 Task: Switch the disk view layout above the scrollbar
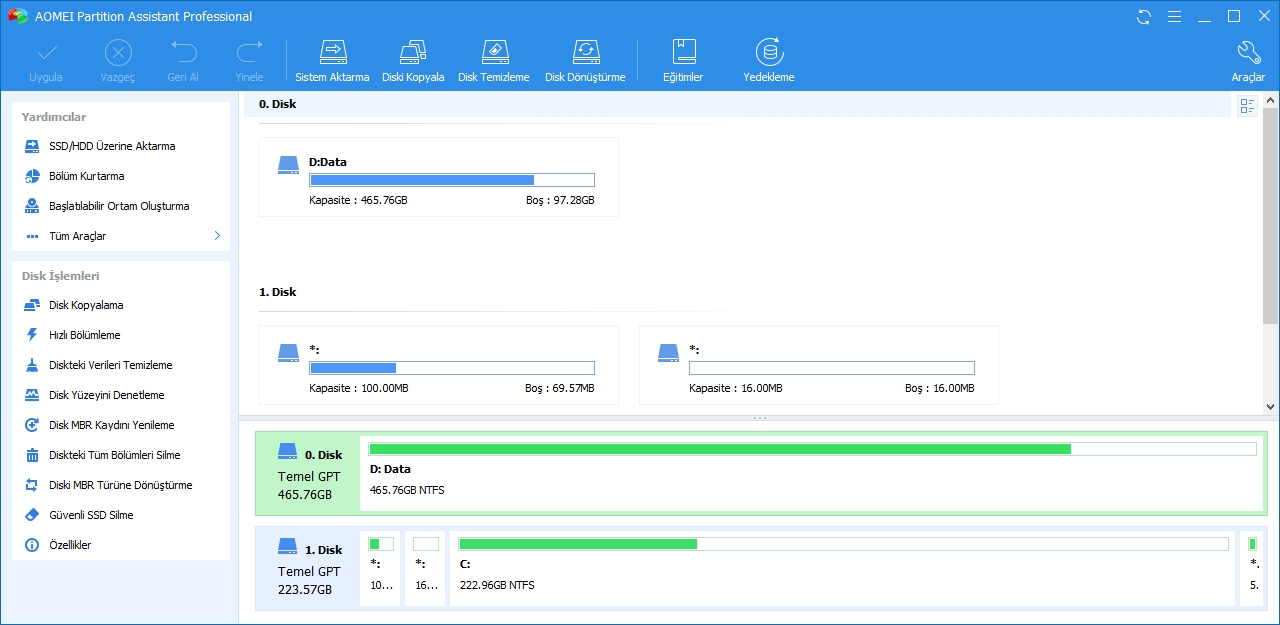tap(1246, 105)
